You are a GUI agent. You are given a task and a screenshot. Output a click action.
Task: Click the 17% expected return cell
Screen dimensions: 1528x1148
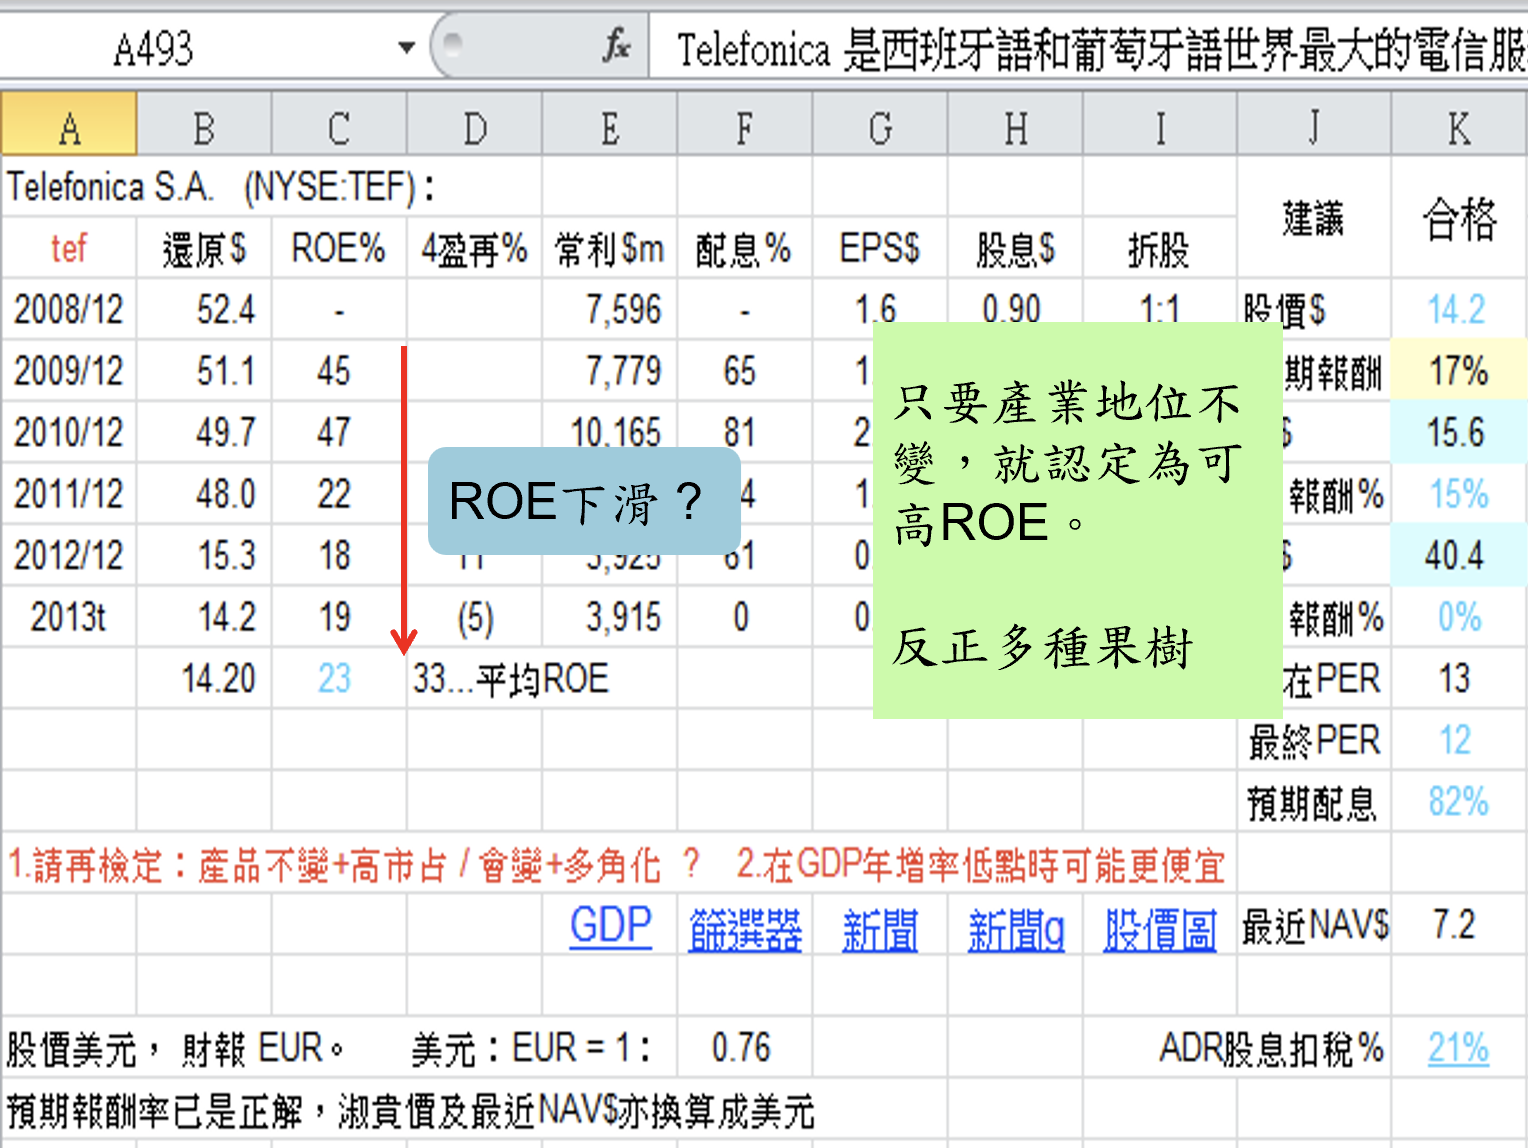click(1459, 371)
